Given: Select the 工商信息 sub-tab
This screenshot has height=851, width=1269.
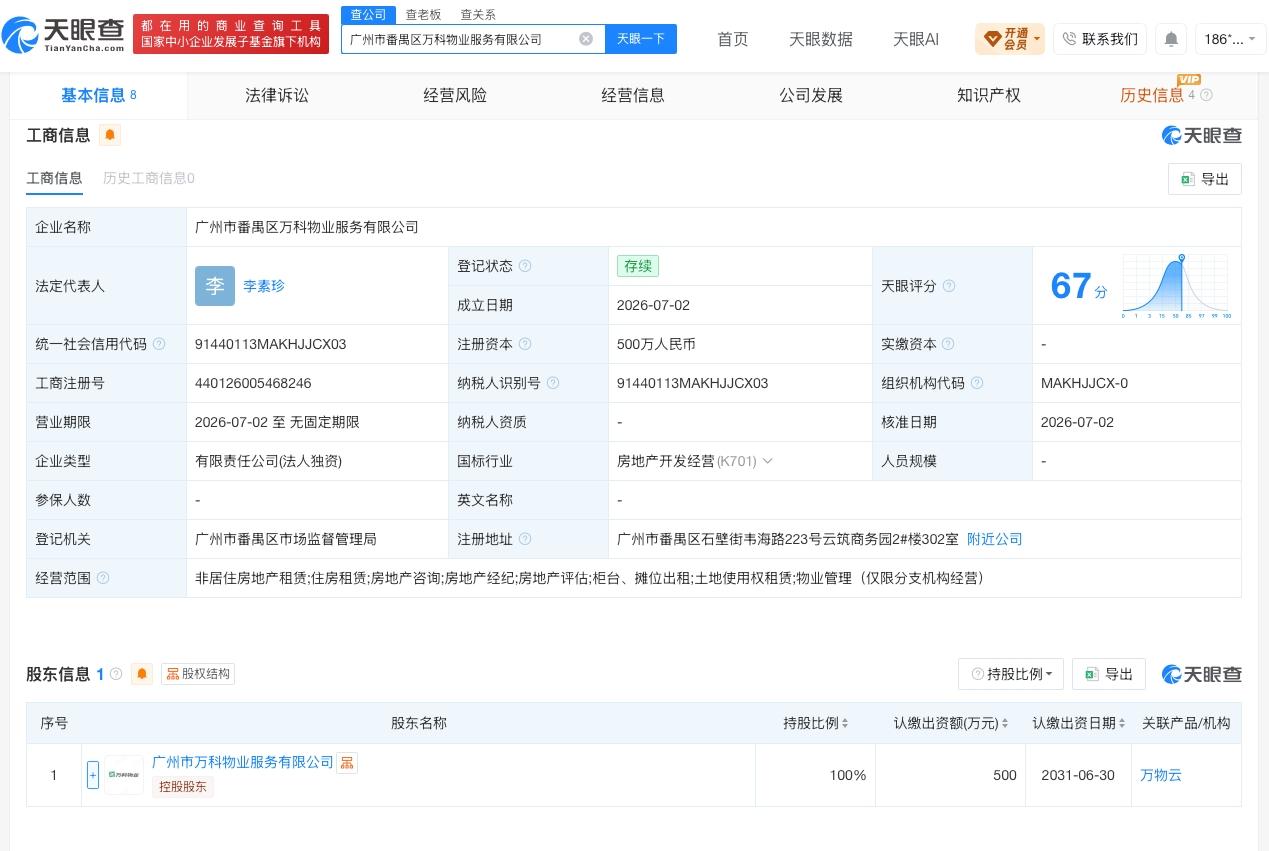Looking at the screenshot, I should (54, 178).
